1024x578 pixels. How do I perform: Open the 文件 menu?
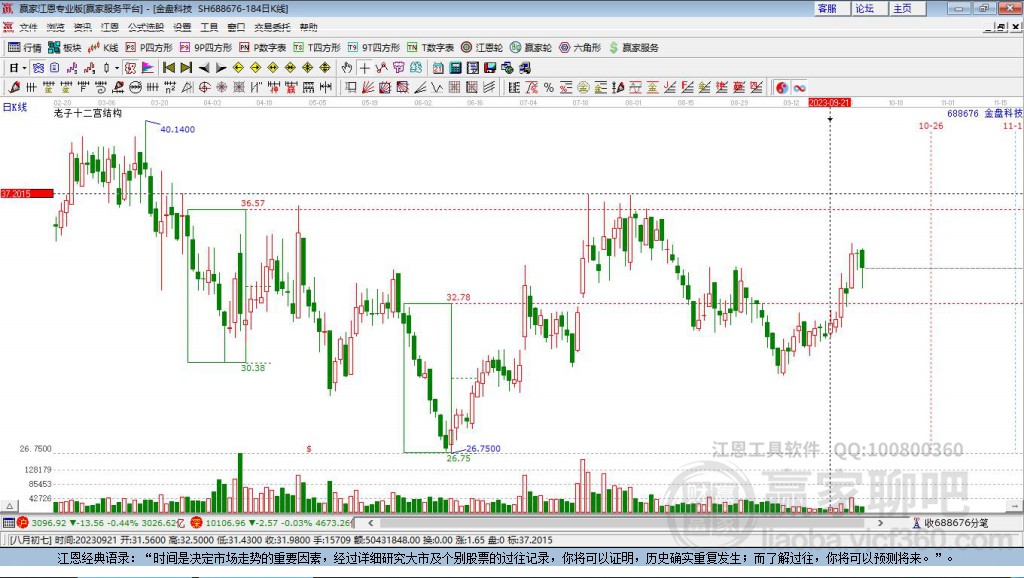(28, 27)
